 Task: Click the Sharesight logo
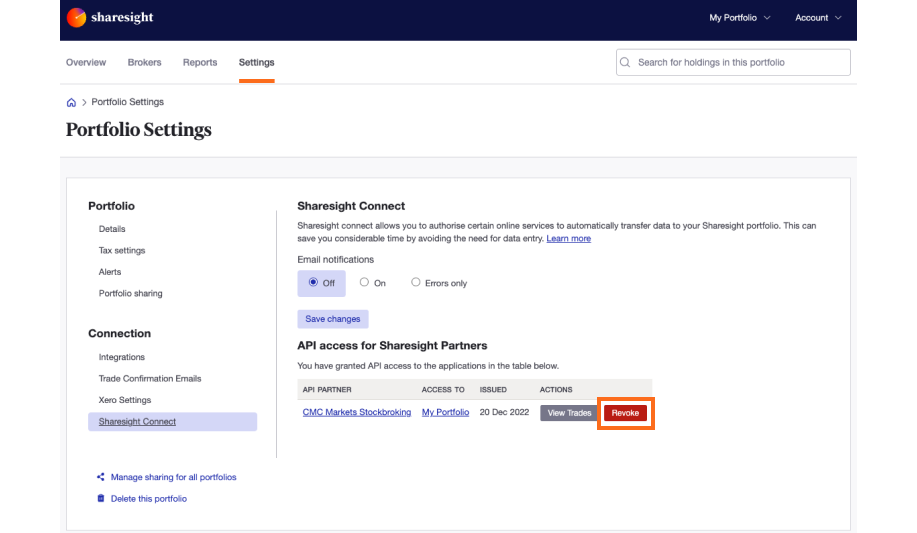(x=110, y=18)
